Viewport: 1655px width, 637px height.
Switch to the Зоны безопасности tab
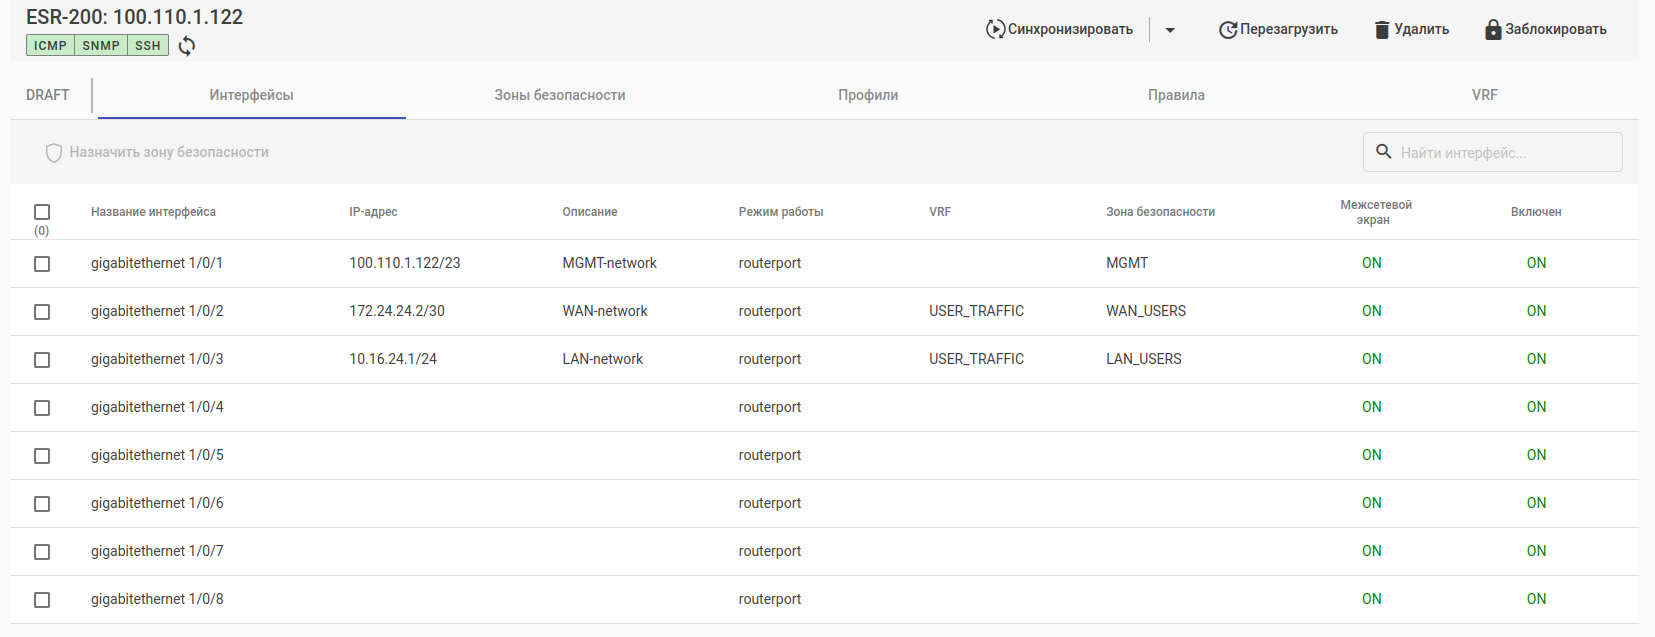[x=559, y=95]
